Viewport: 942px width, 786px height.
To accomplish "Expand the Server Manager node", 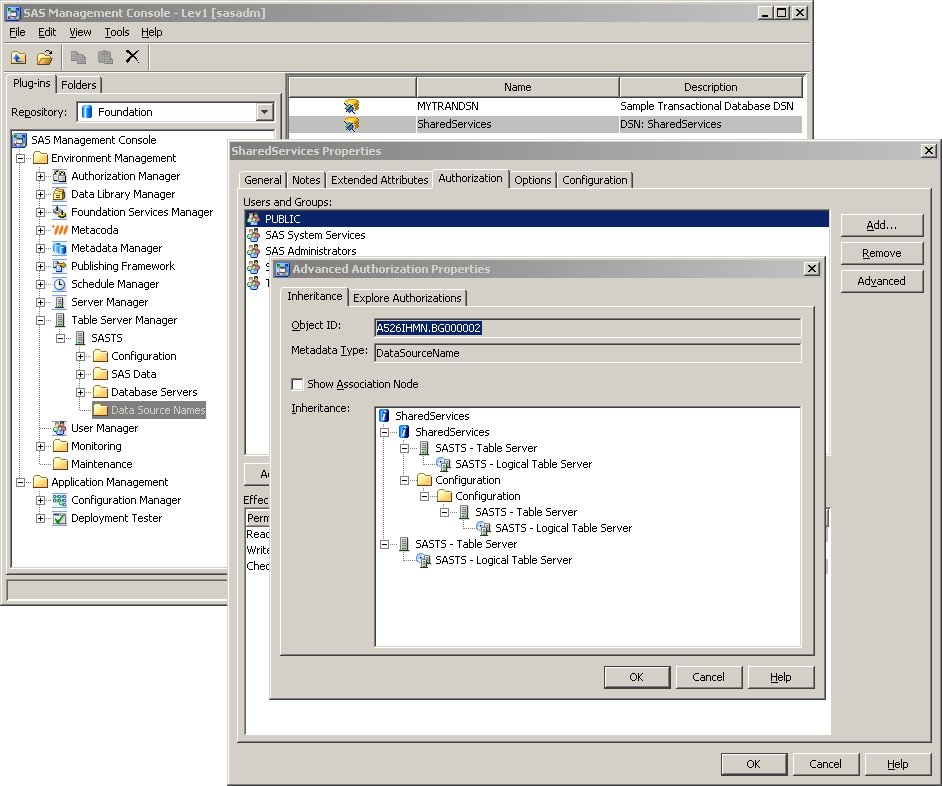I will (x=40, y=302).
